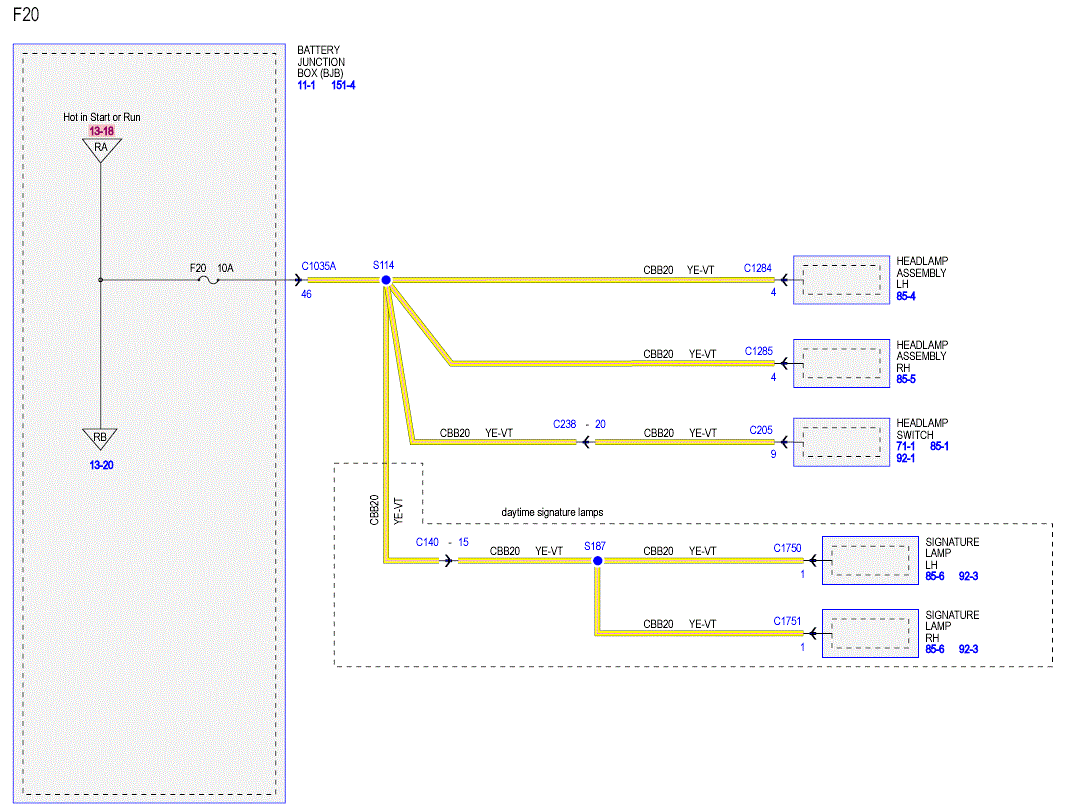Select the Signature Lamp RH component box
1065x809 pixels.
point(870,633)
